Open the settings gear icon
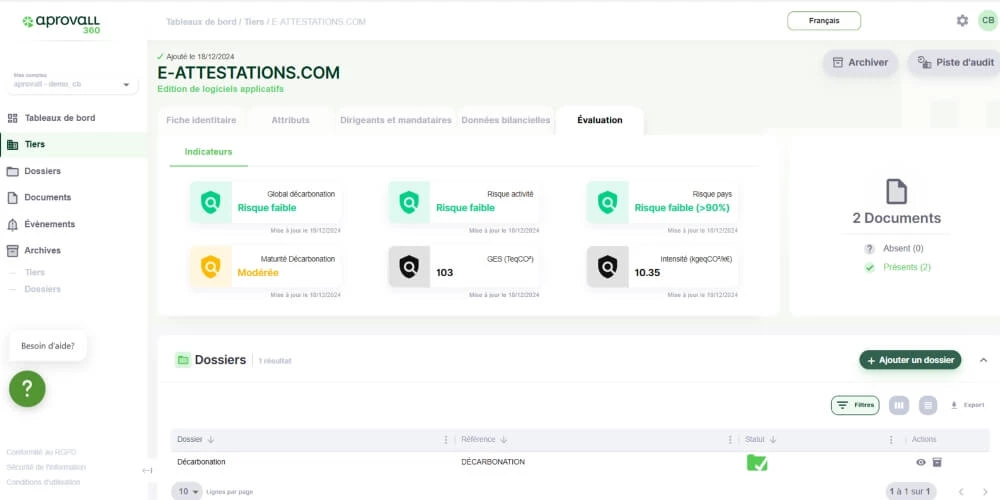Screen dimensions: 1000x500 [x=962, y=21]
